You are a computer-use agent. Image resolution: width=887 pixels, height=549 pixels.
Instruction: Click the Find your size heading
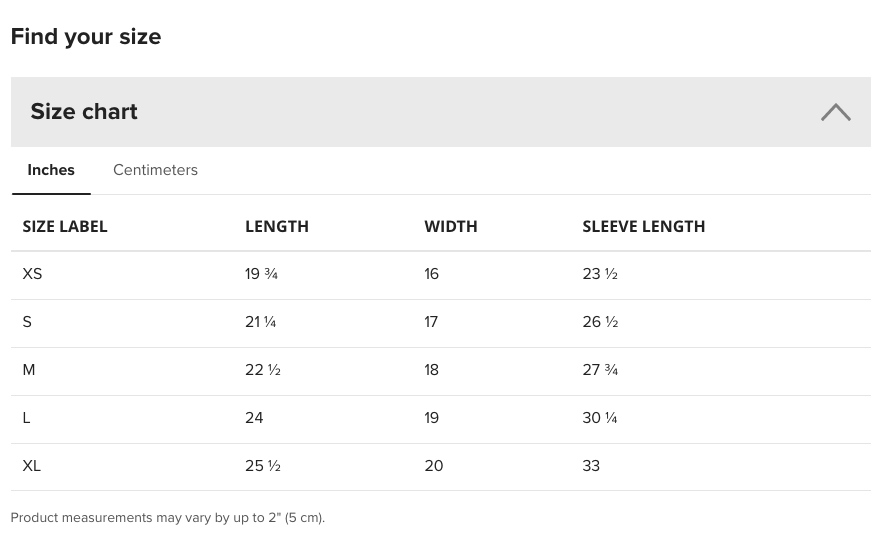pyautogui.click(x=86, y=37)
